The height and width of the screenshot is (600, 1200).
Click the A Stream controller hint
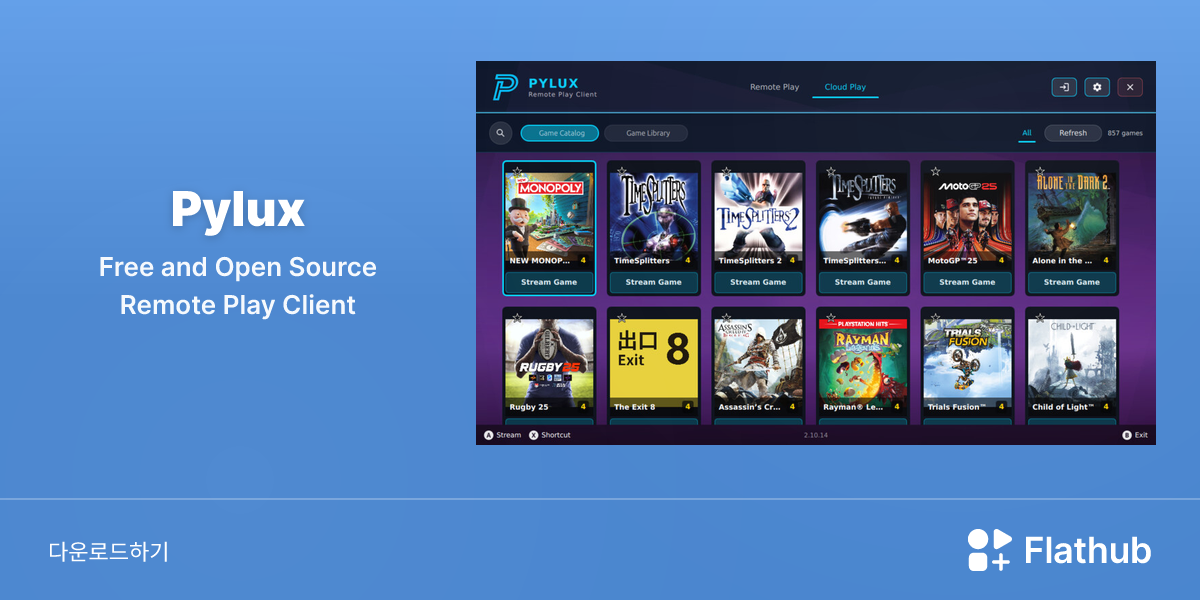click(x=503, y=435)
